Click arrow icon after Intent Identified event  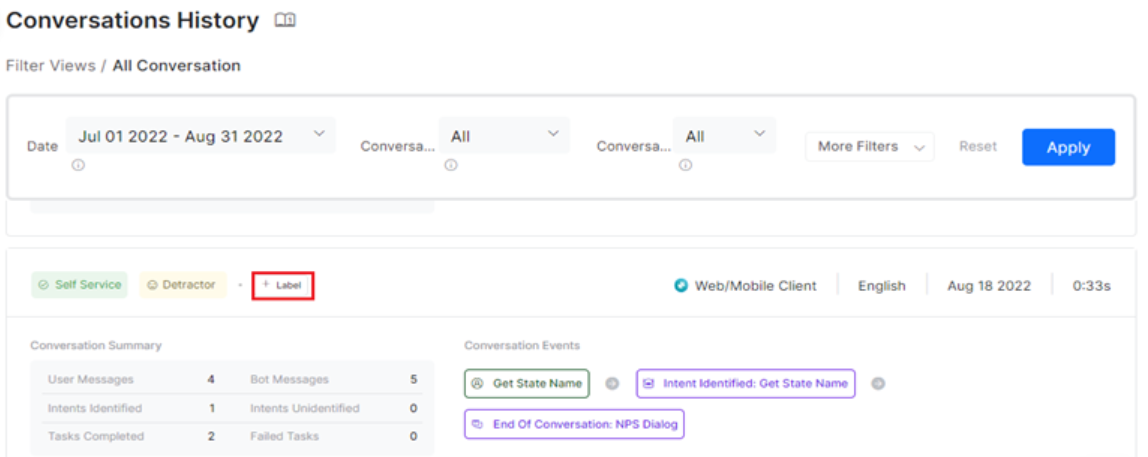878,383
